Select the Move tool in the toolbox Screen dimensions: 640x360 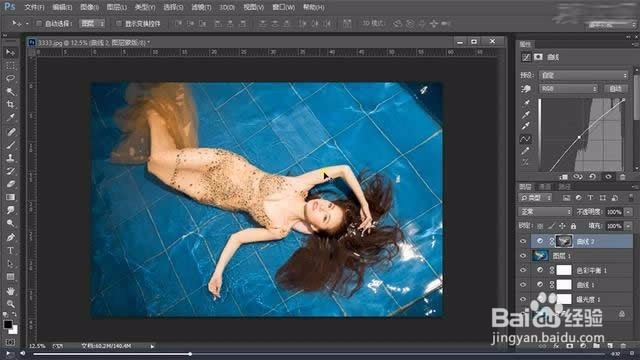11,52
